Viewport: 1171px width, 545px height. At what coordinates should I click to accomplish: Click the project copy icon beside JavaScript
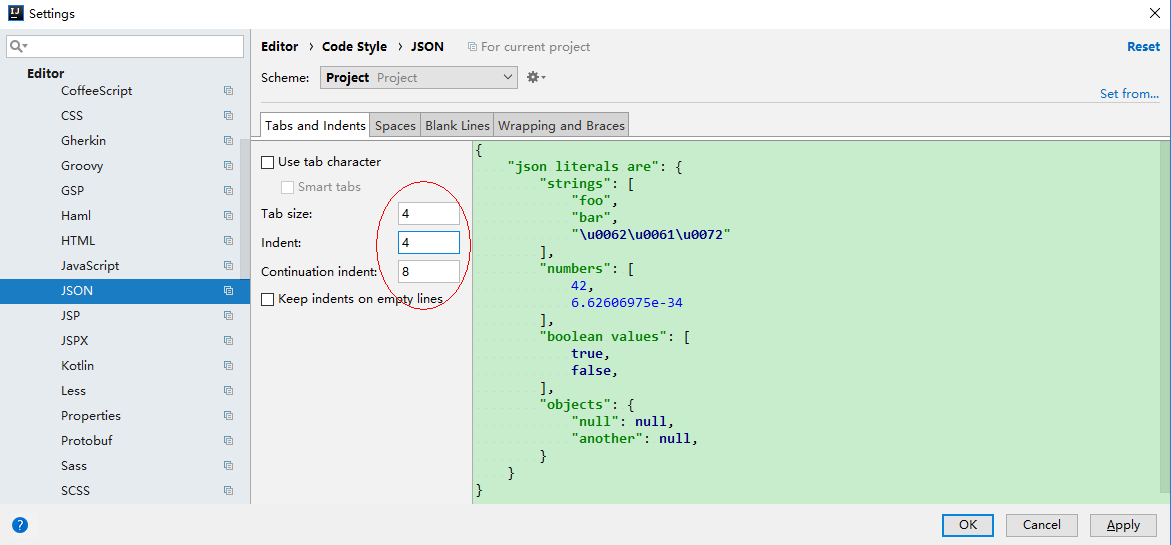(x=229, y=266)
